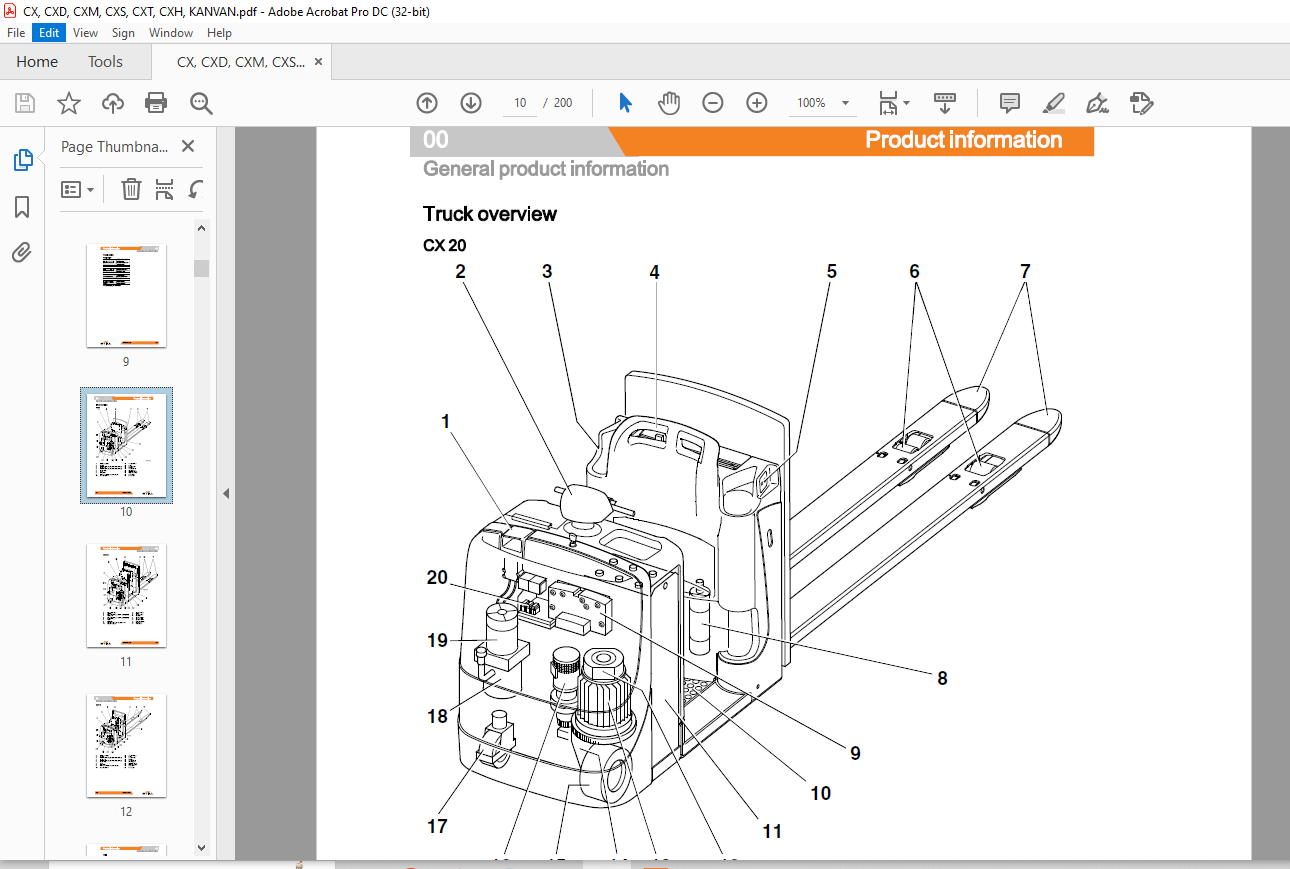Open the File menu
Screen dimensions: 1290x869
pos(16,32)
